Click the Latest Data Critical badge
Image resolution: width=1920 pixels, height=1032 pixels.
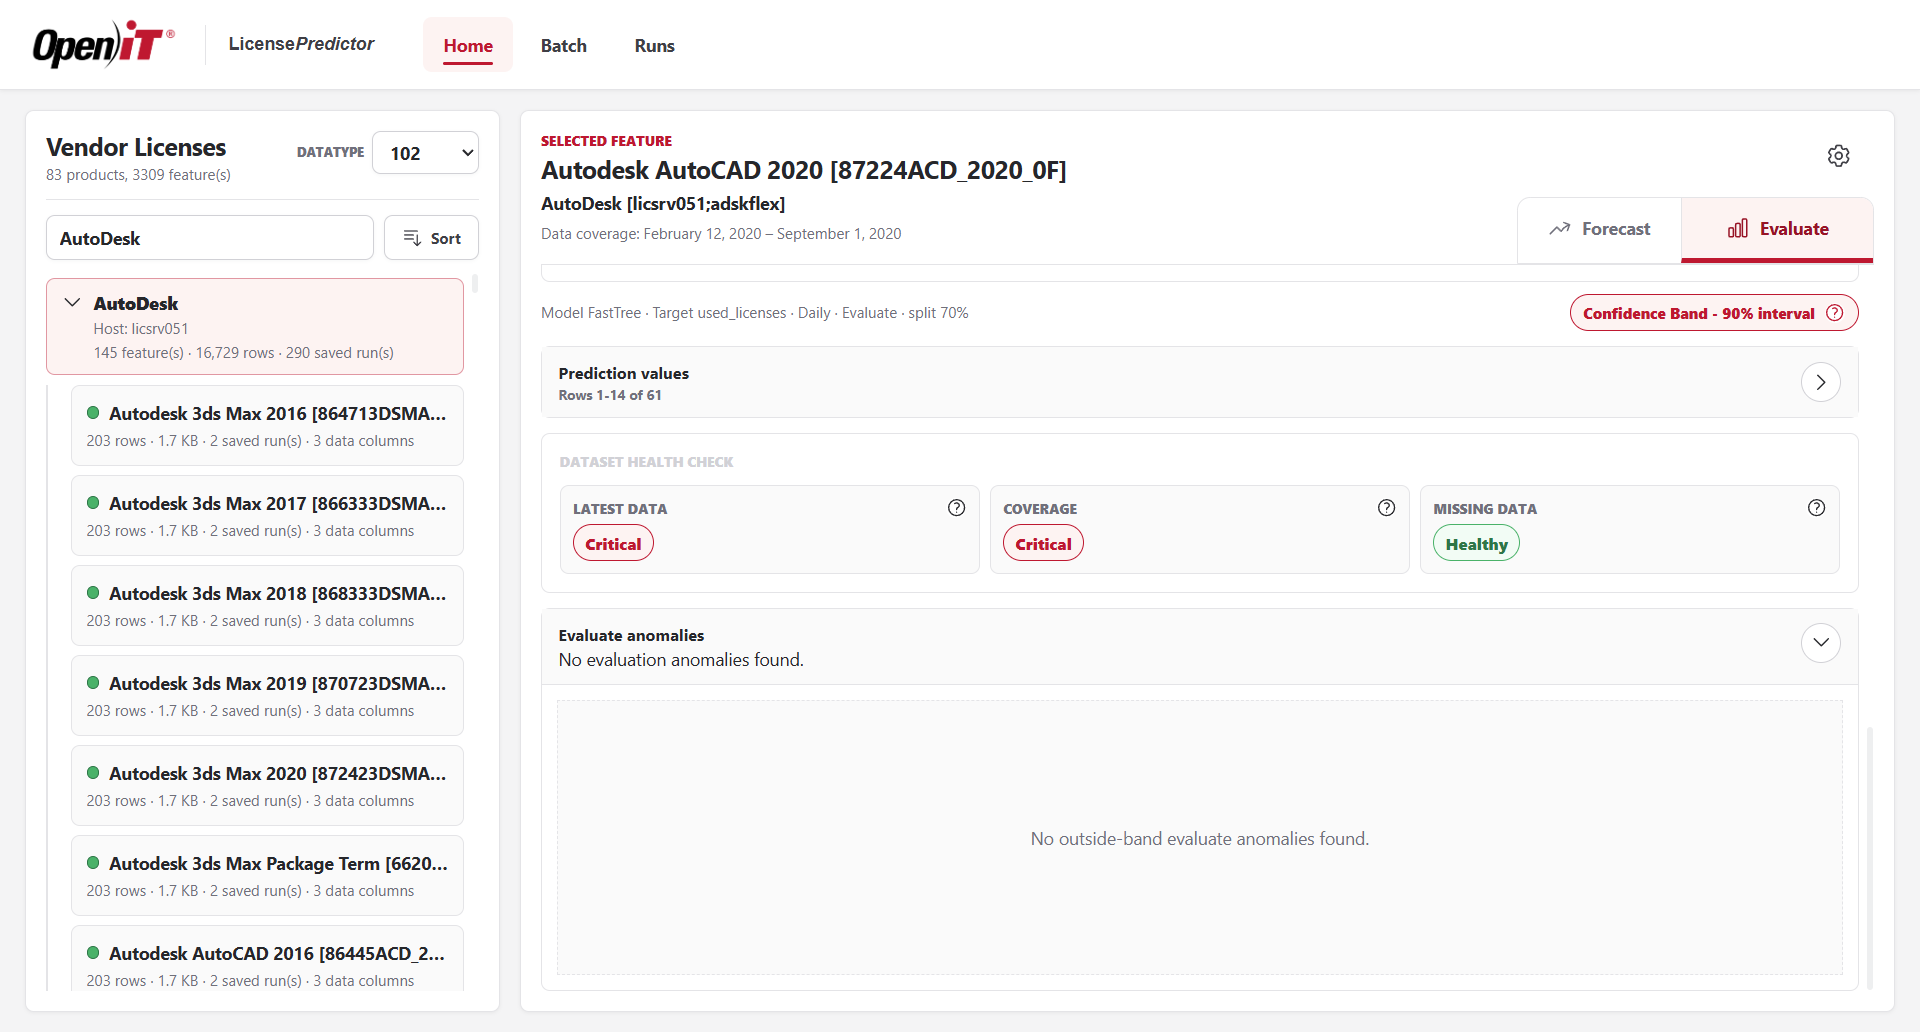pos(613,544)
